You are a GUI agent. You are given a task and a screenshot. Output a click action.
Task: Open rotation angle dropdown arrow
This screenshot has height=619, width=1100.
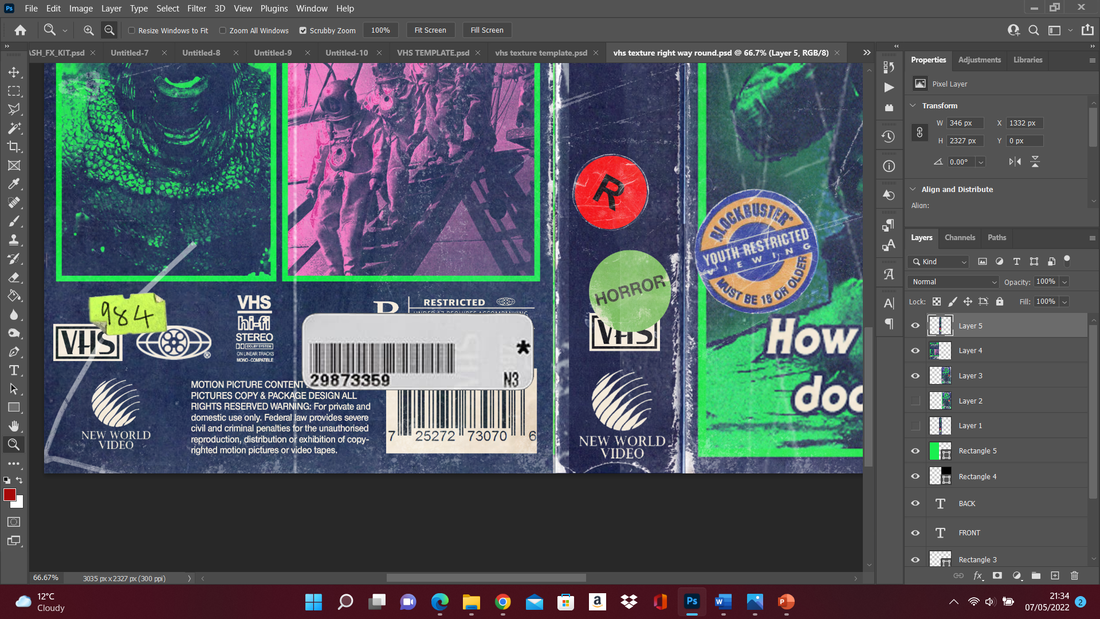click(x=980, y=162)
